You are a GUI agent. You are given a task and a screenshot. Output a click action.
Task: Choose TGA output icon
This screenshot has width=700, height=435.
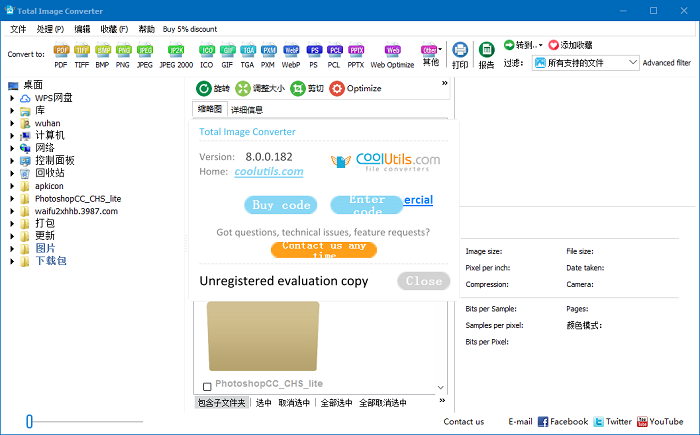pyautogui.click(x=247, y=50)
